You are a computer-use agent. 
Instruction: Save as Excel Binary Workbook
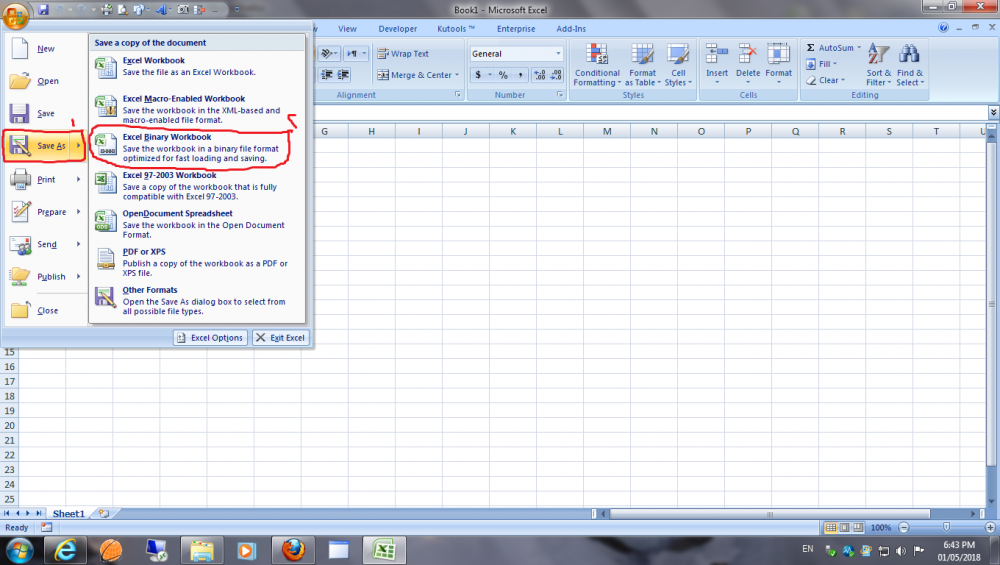pyautogui.click(x=197, y=147)
